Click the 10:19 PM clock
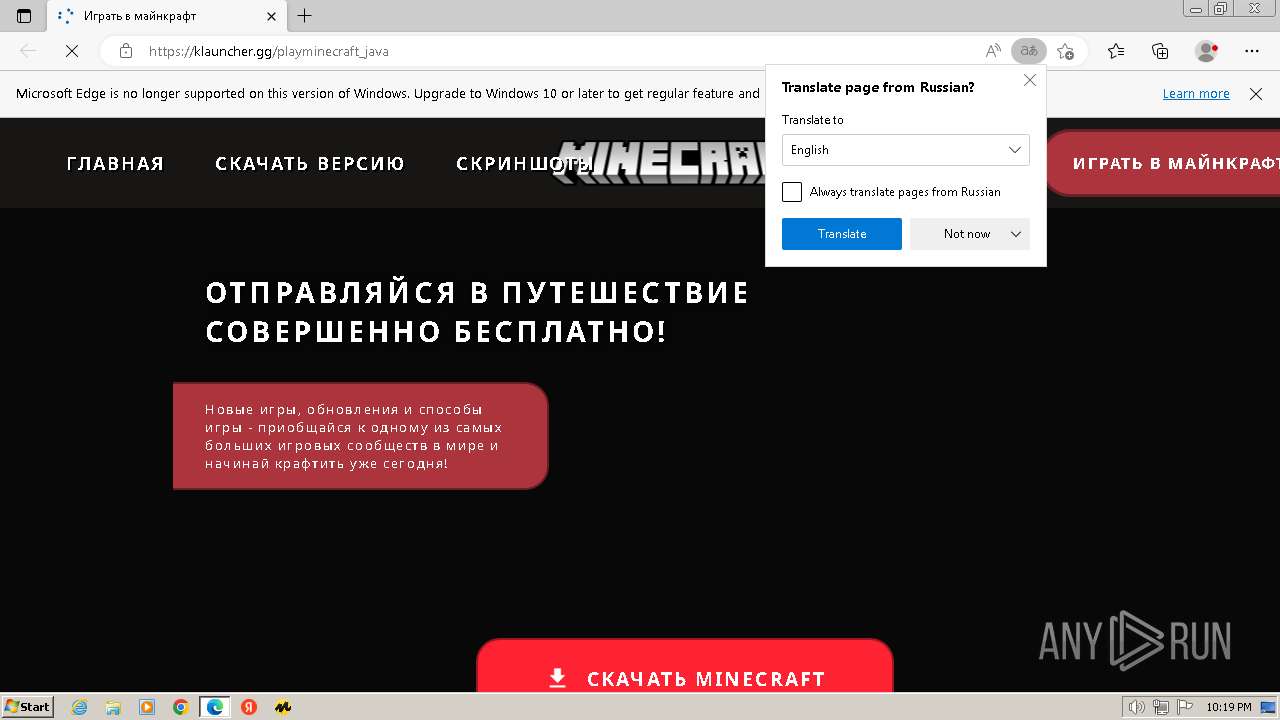Image resolution: width=1280 pixels, height=720 pixels. coord(1229,707)
